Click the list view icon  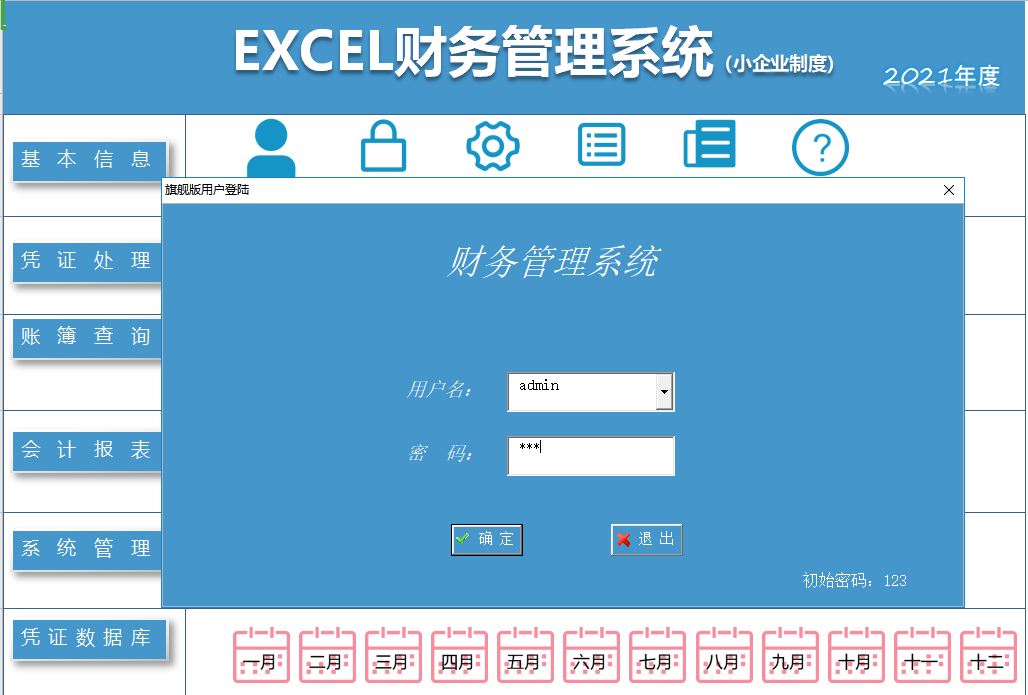[x=601, y=144]
